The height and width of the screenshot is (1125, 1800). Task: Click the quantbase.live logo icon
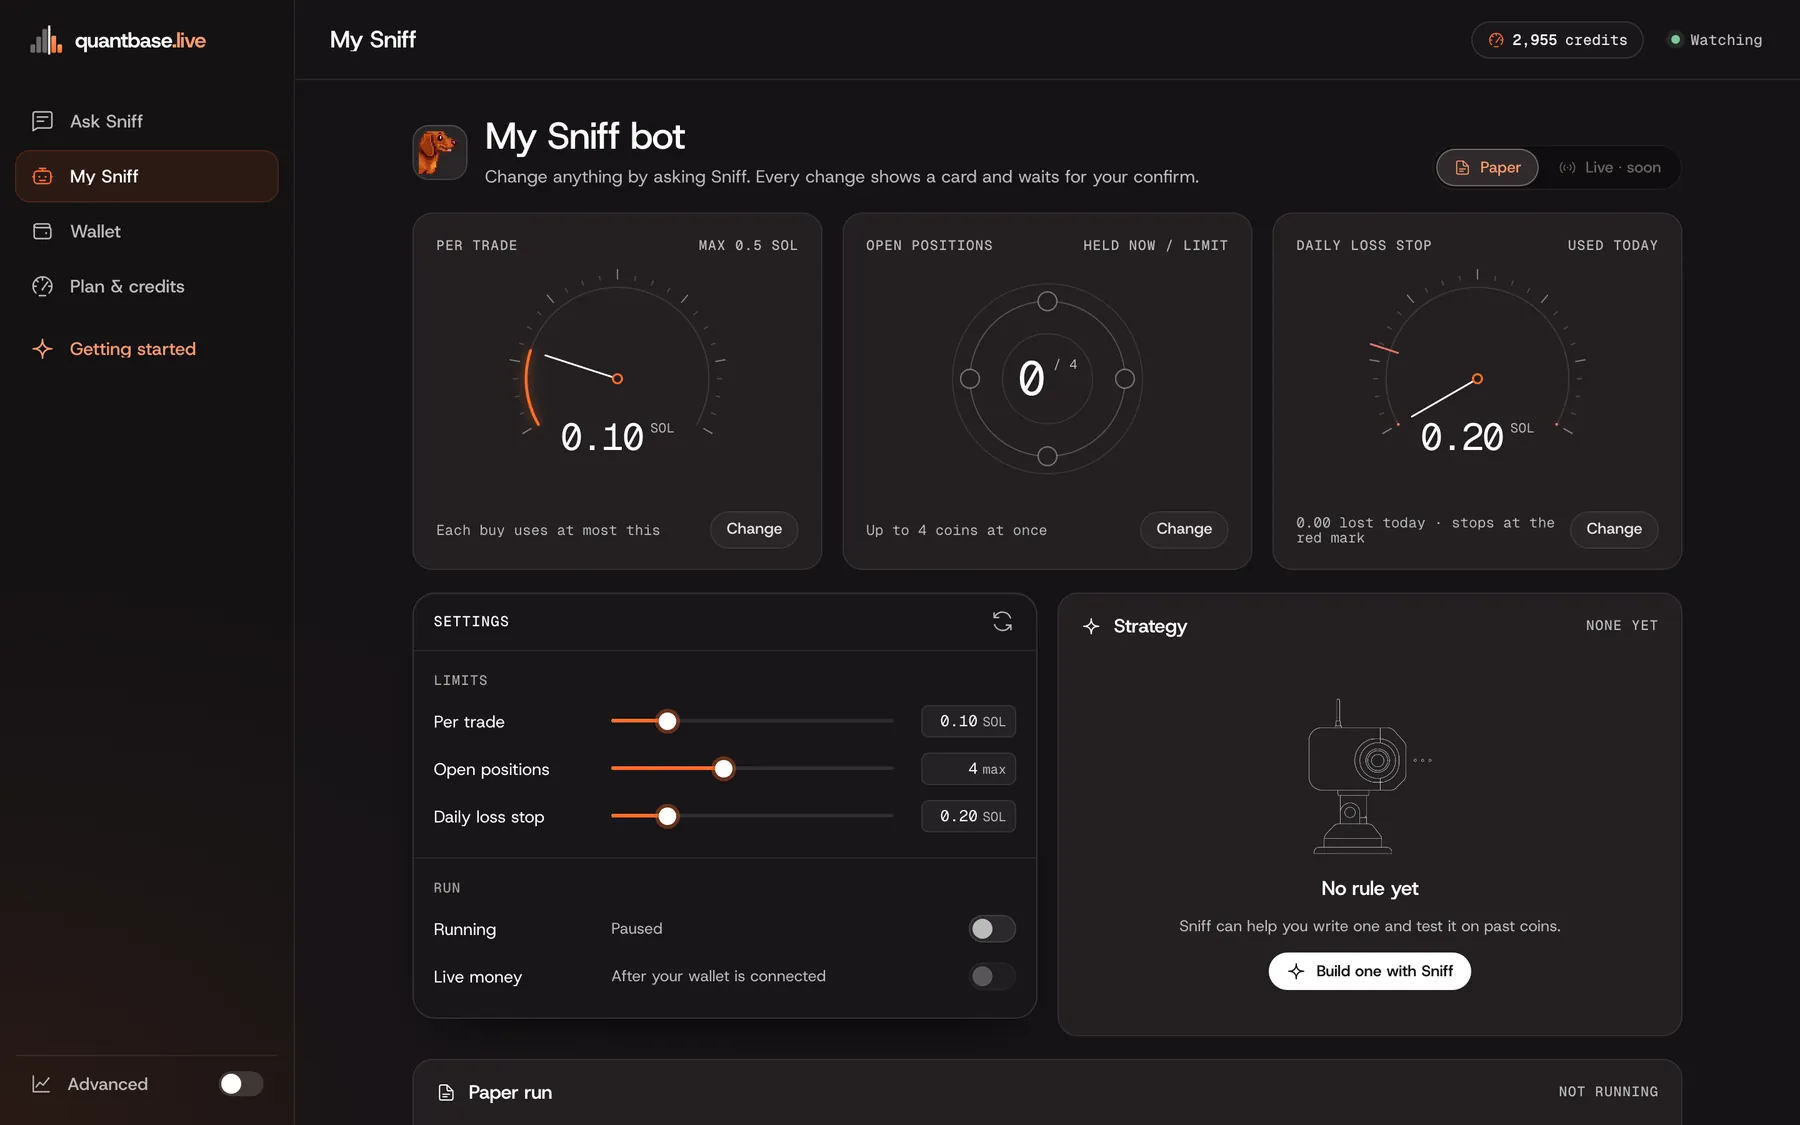click(x=46, y=40)
